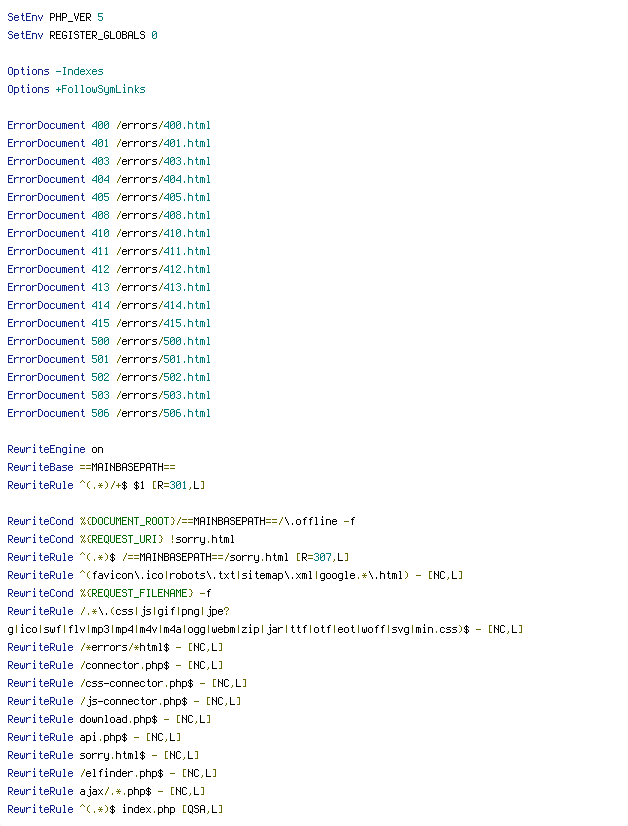628x826 pixels.
Task: Click the RewriteRule "/*errors/*html$" line
Action: pos(115,647)
